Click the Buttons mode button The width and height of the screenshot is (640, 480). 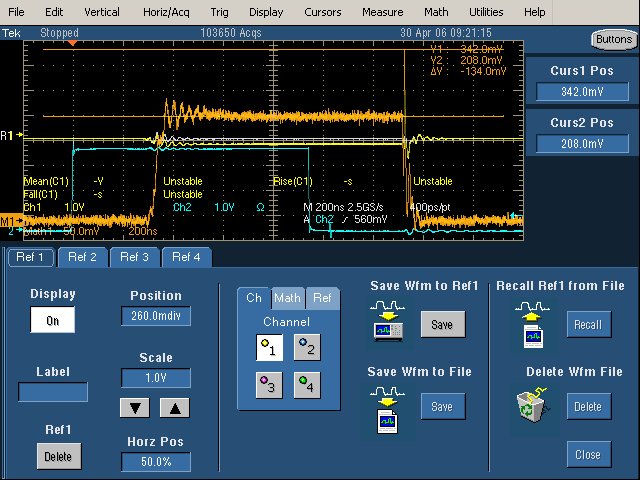(x=612, y=39)
